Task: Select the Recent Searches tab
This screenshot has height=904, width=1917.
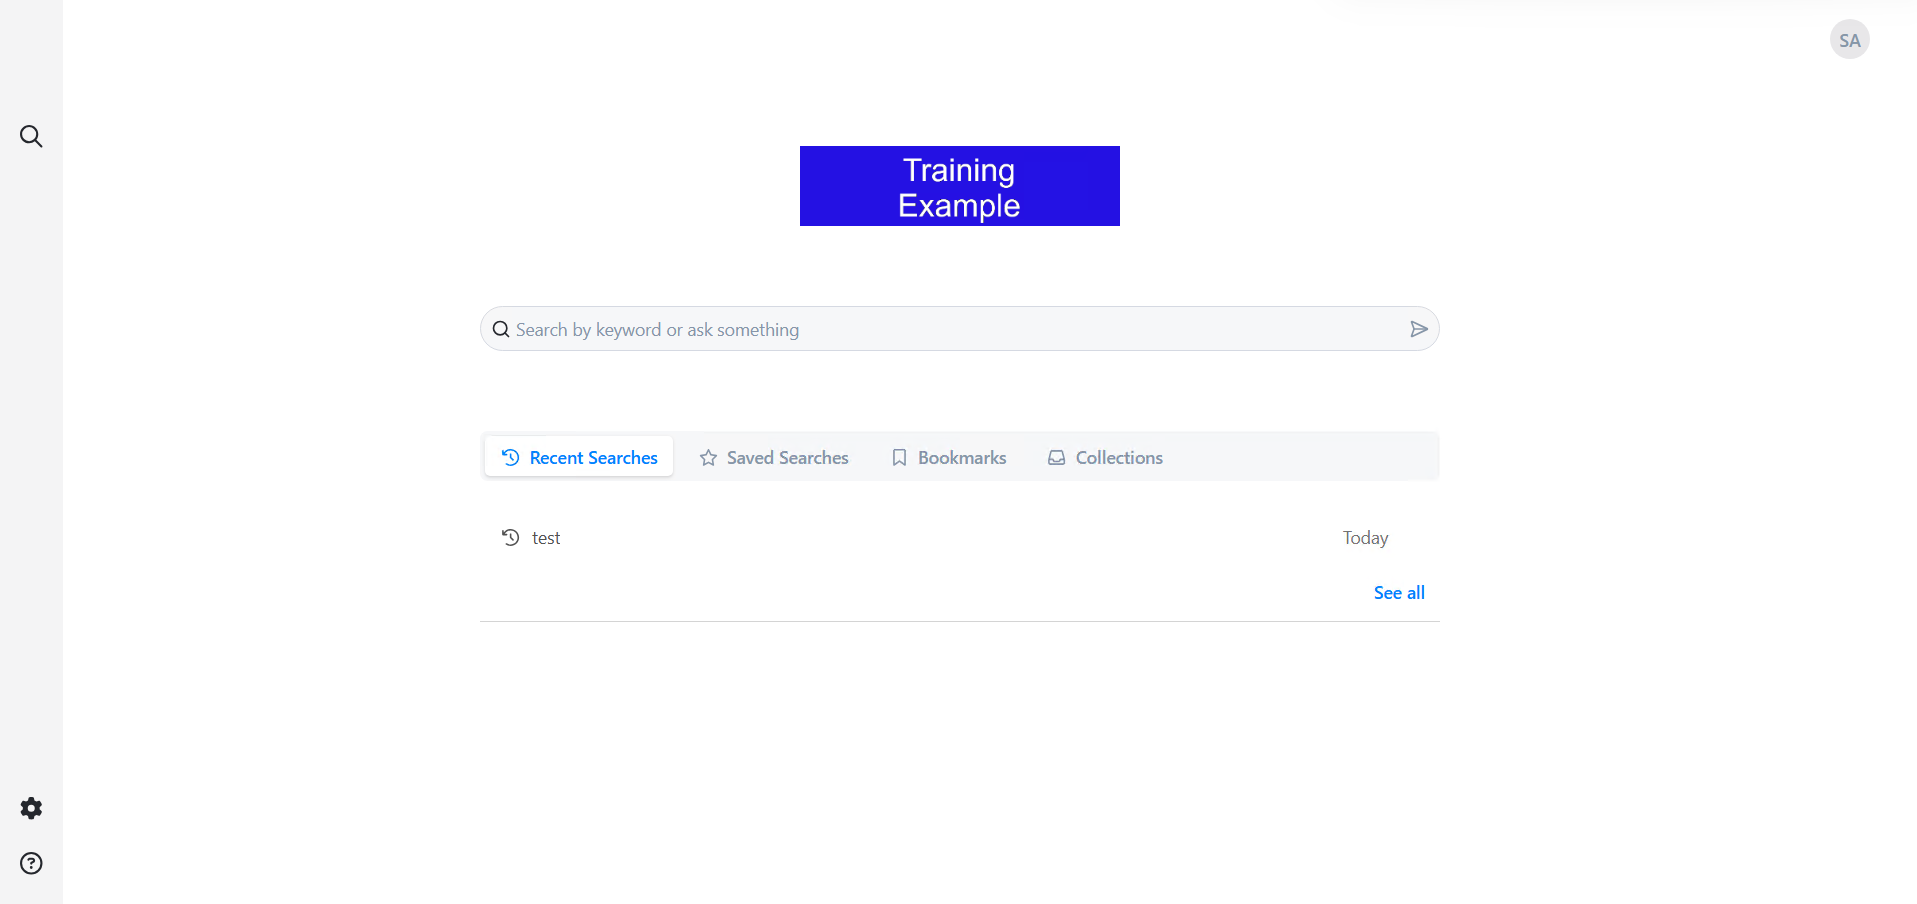Action: [579, 457]
